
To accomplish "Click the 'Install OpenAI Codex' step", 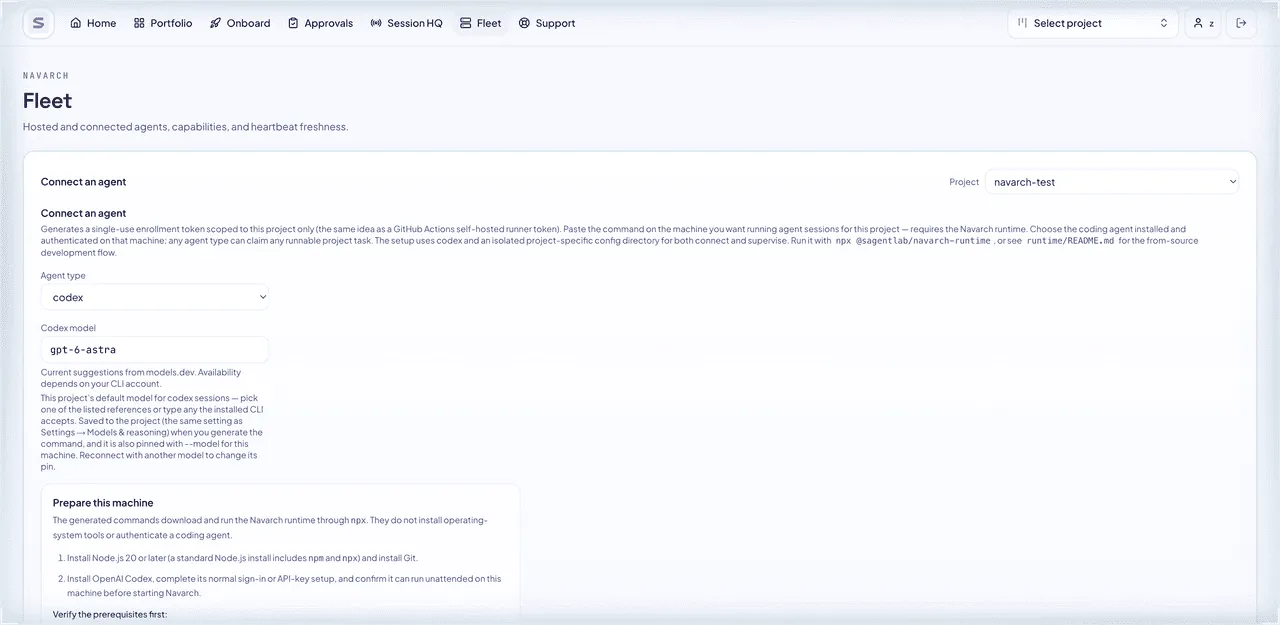I will (284, 585).
